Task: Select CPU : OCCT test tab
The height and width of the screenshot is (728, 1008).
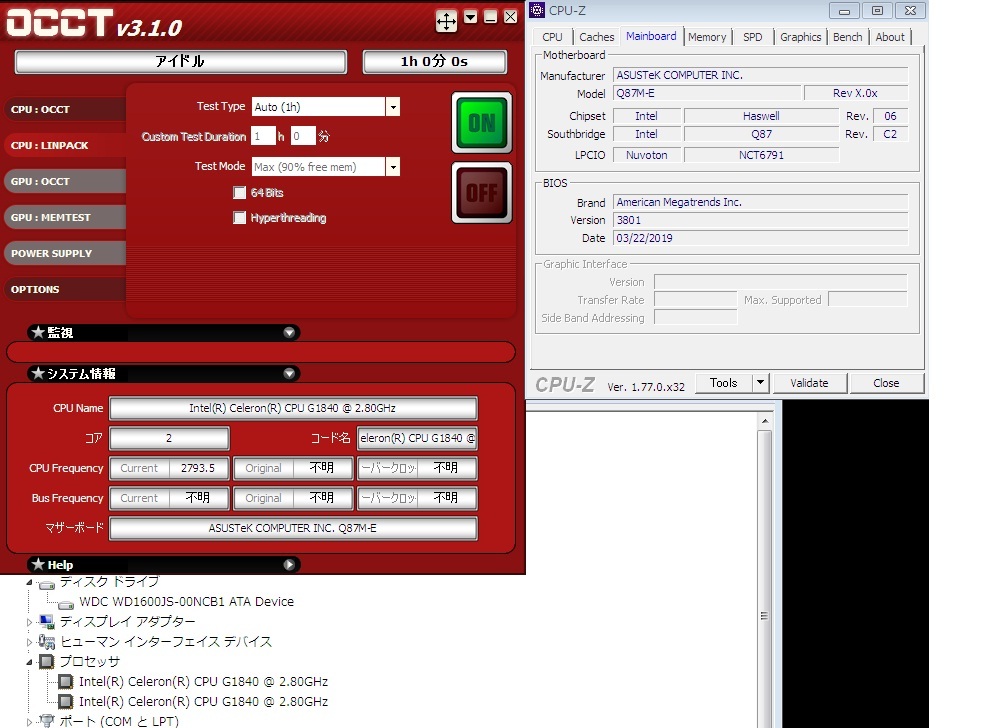Action: pos(64,109)
